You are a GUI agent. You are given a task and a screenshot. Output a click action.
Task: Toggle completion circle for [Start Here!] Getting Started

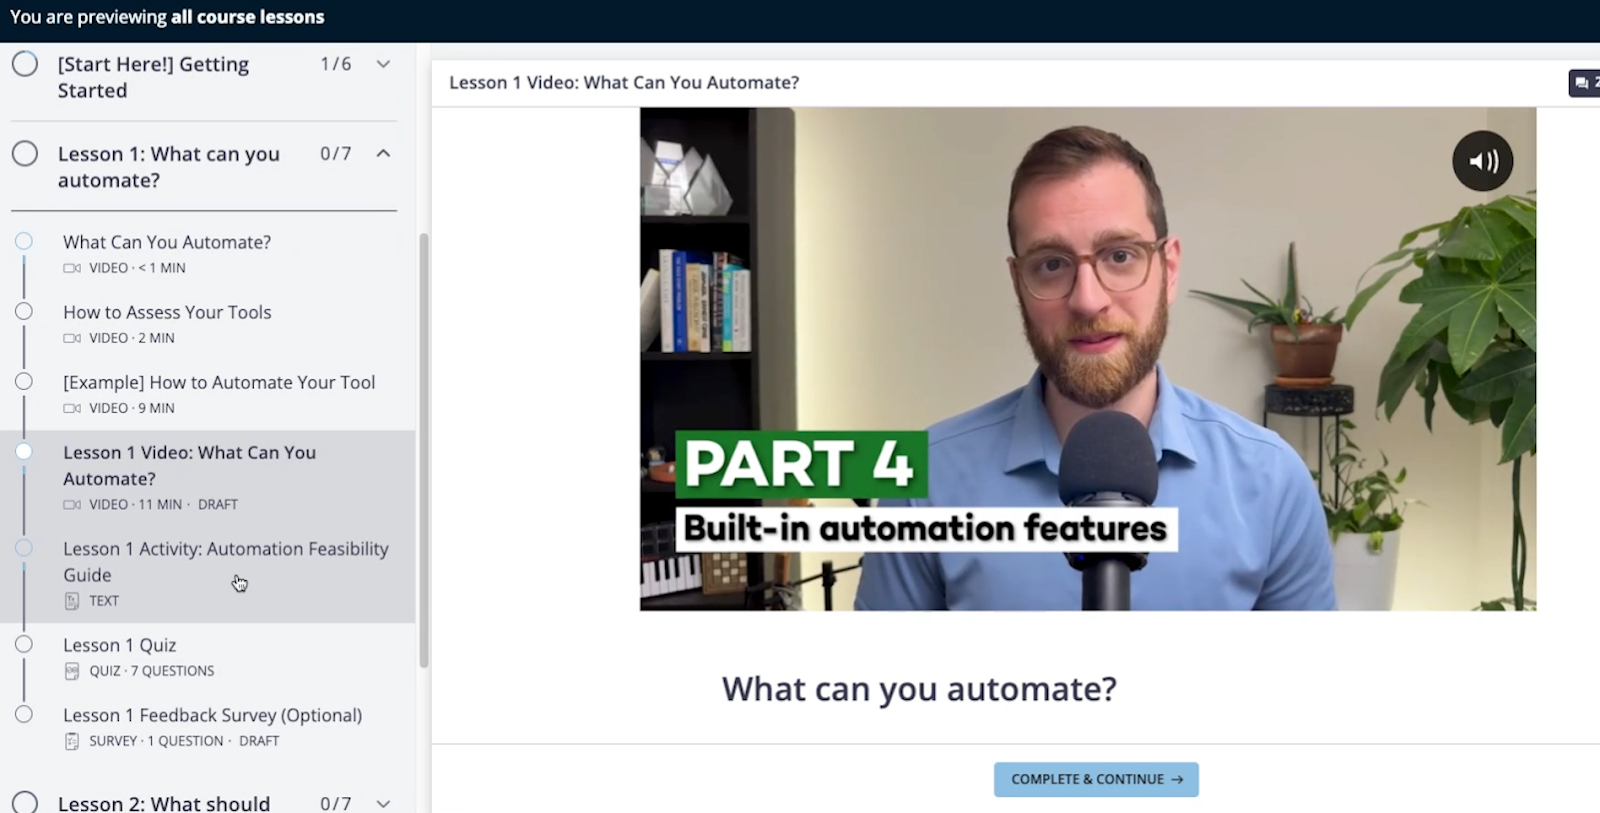click(25, 64)
